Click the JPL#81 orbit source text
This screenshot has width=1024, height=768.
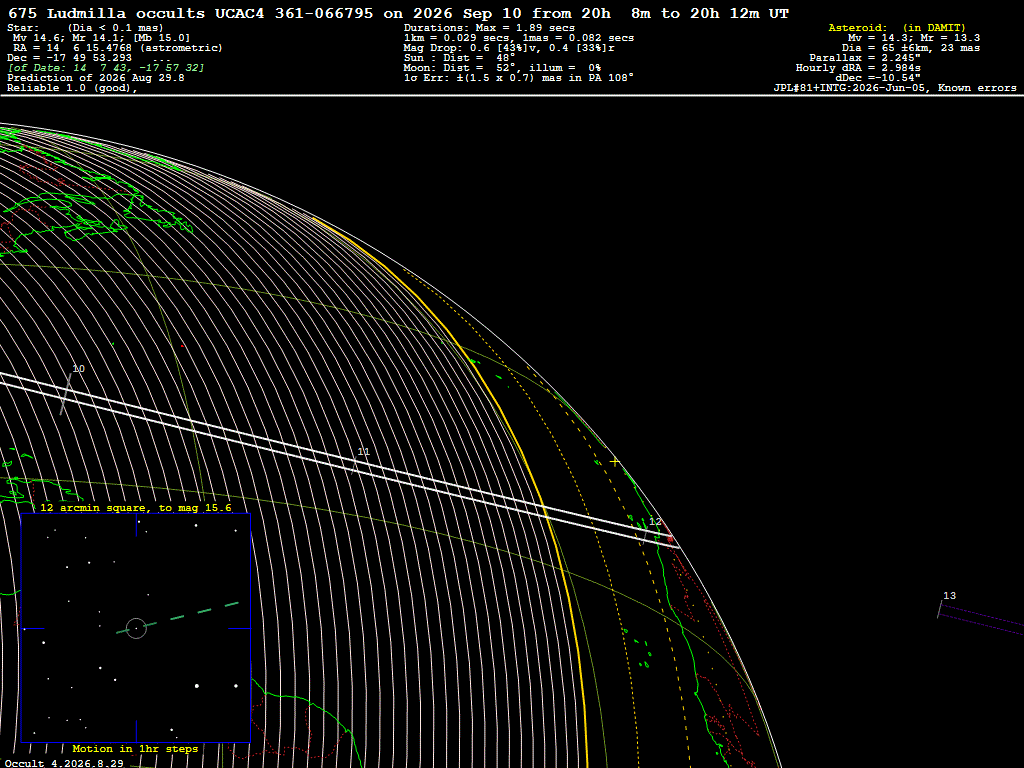895,88
